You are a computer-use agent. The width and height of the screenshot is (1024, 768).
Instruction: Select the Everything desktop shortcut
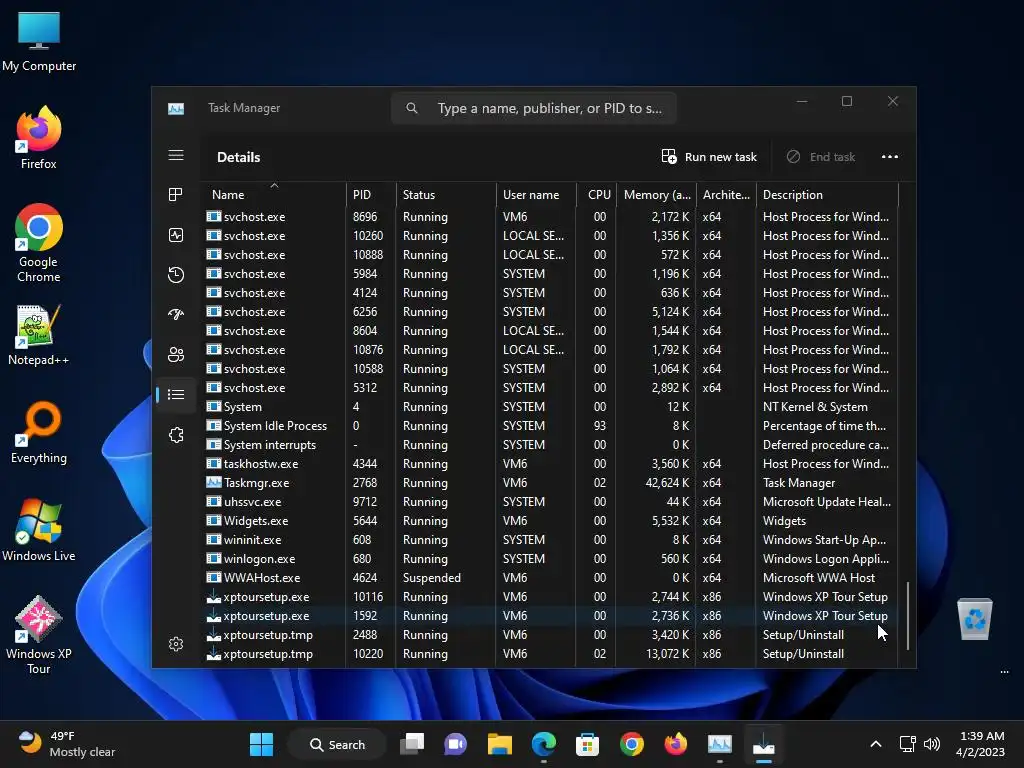click(39, 432)
